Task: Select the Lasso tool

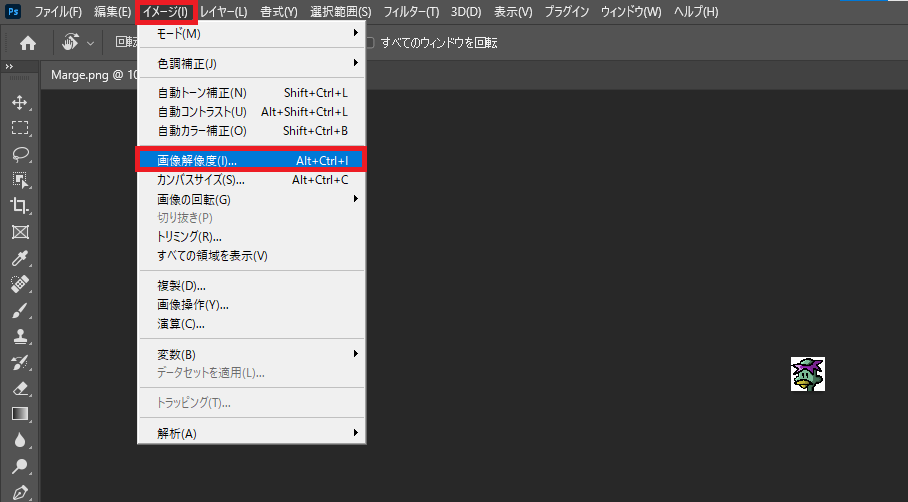Action: click(x=20, y=154)
